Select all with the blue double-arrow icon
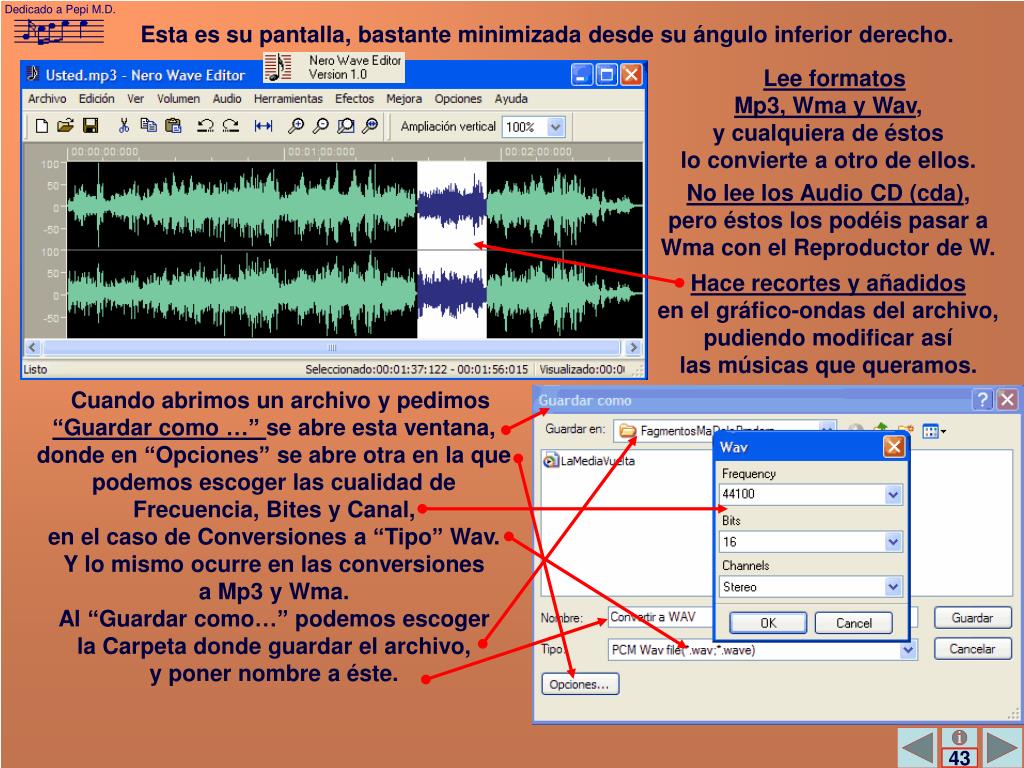The image size is (1024, 768). (x=263, y=126)
